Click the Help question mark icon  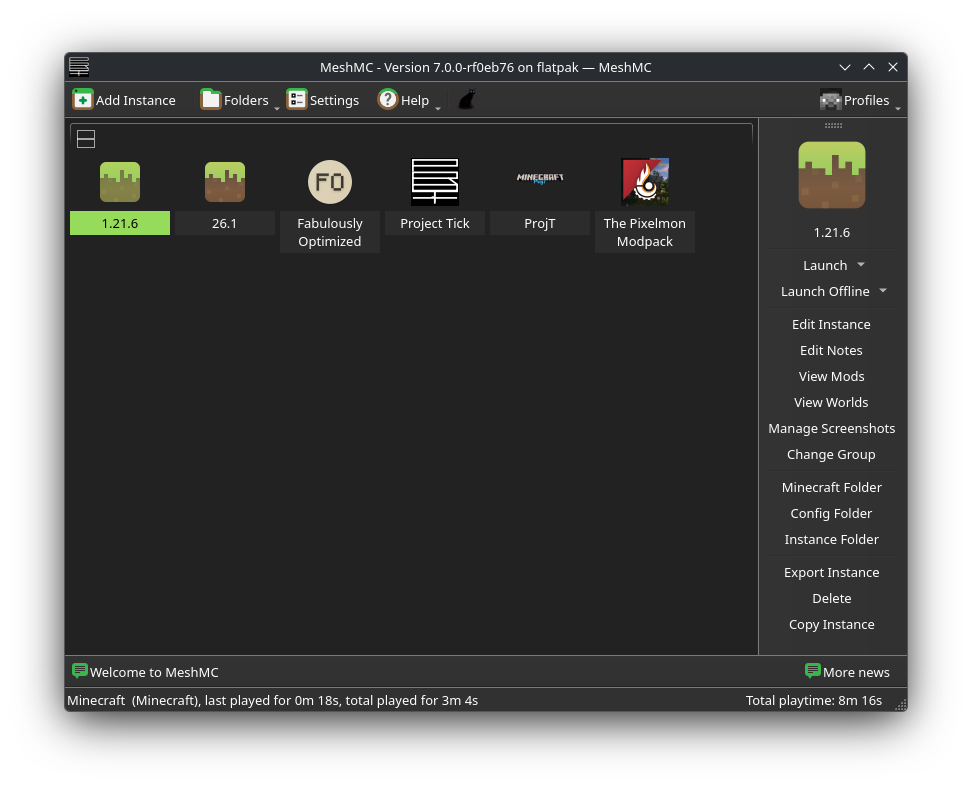tap(388, 99)
